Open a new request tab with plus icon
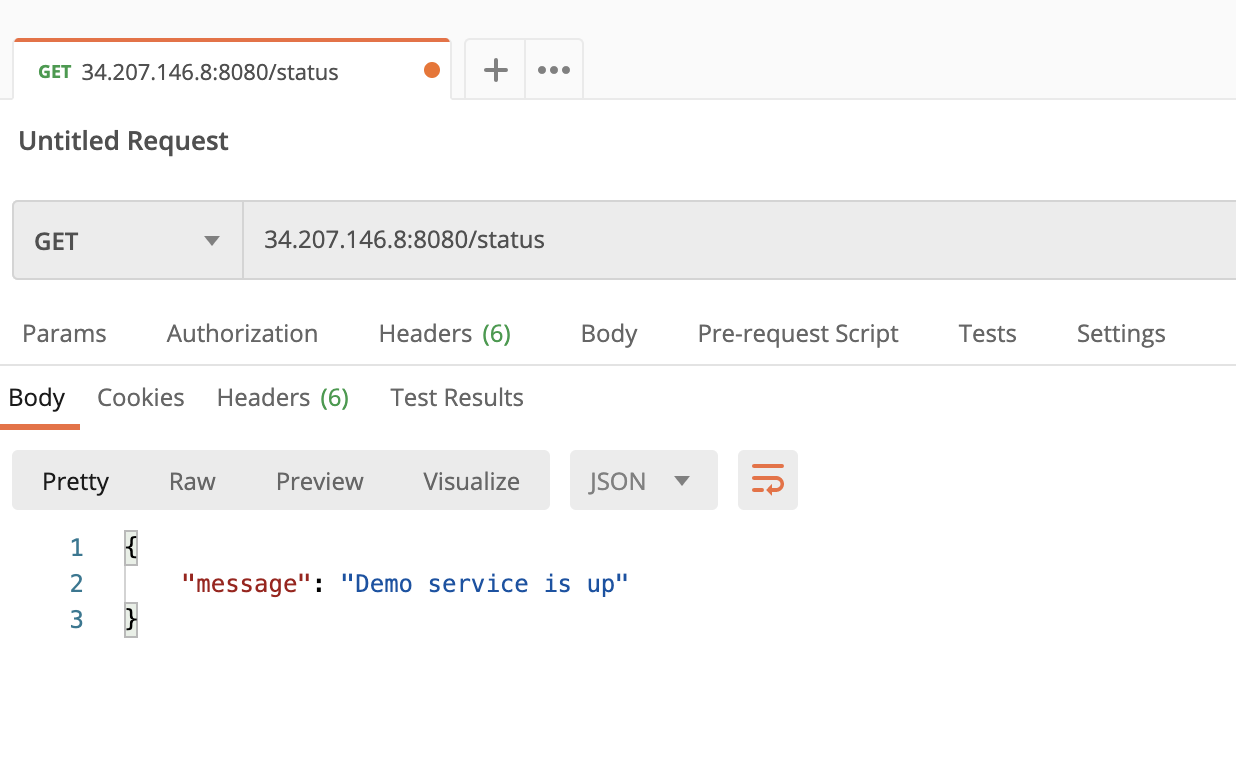Viewport: 1236px width, 774px height. [495, 70]
